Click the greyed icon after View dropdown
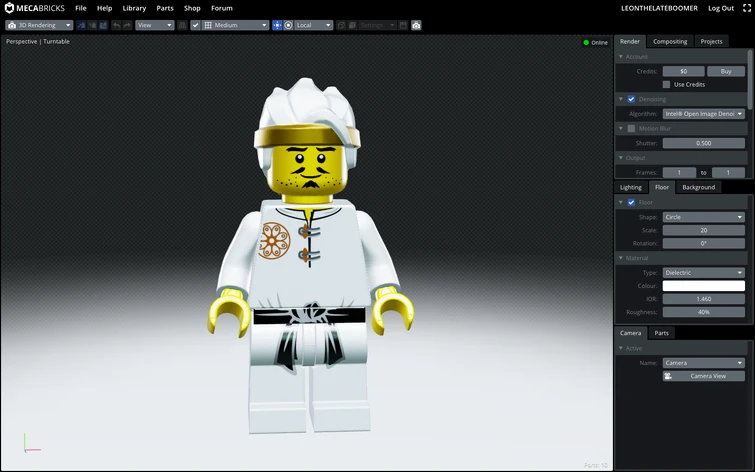This screenshot has width=755, height=472. [182, 25]
